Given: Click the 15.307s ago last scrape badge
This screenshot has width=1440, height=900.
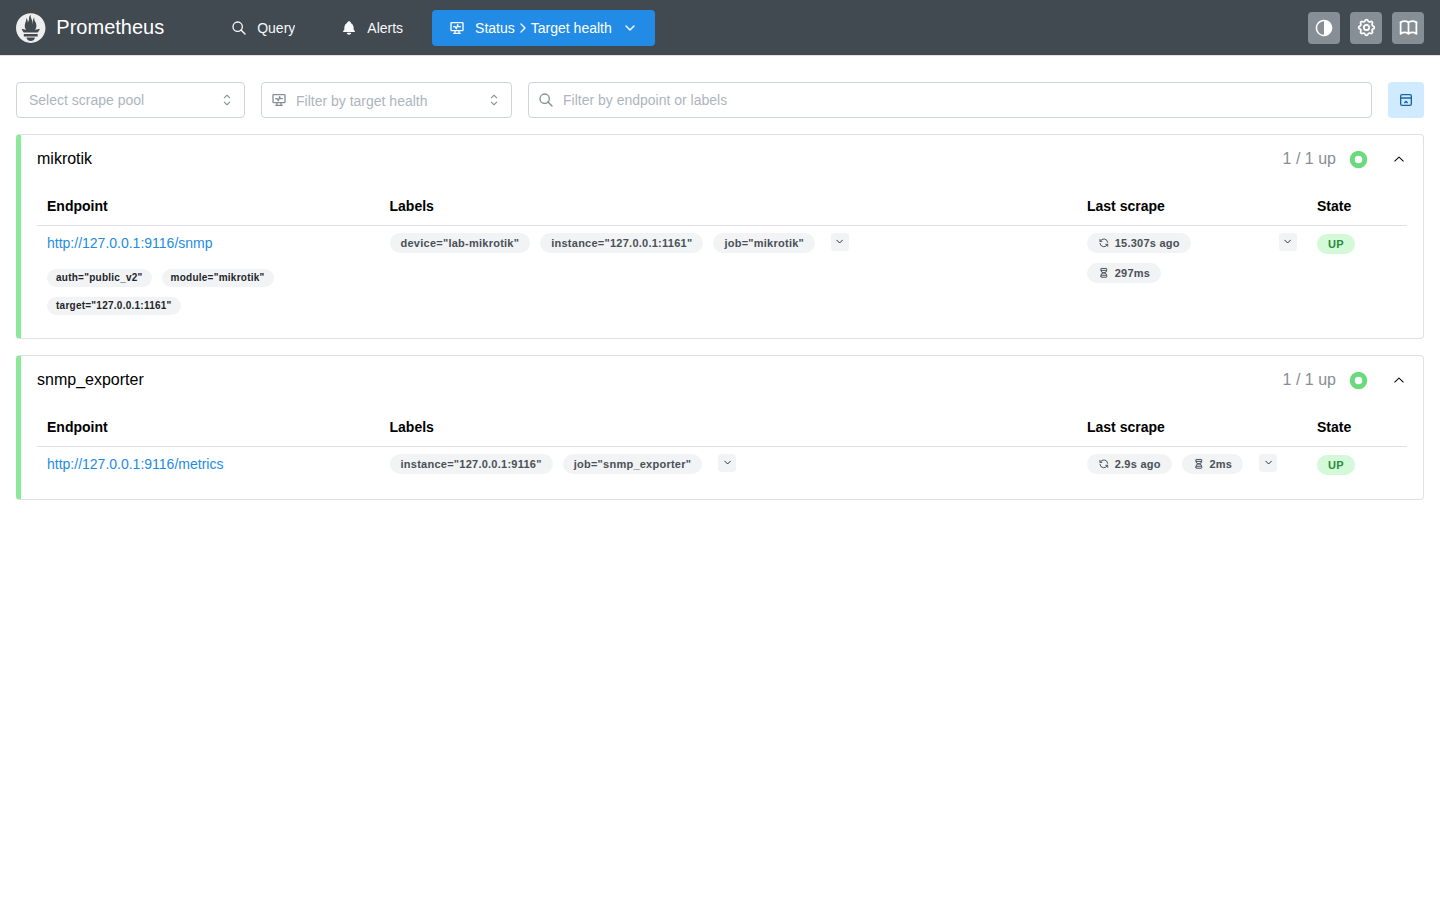Looking at the screenshot, I should tap(1139, 243).
